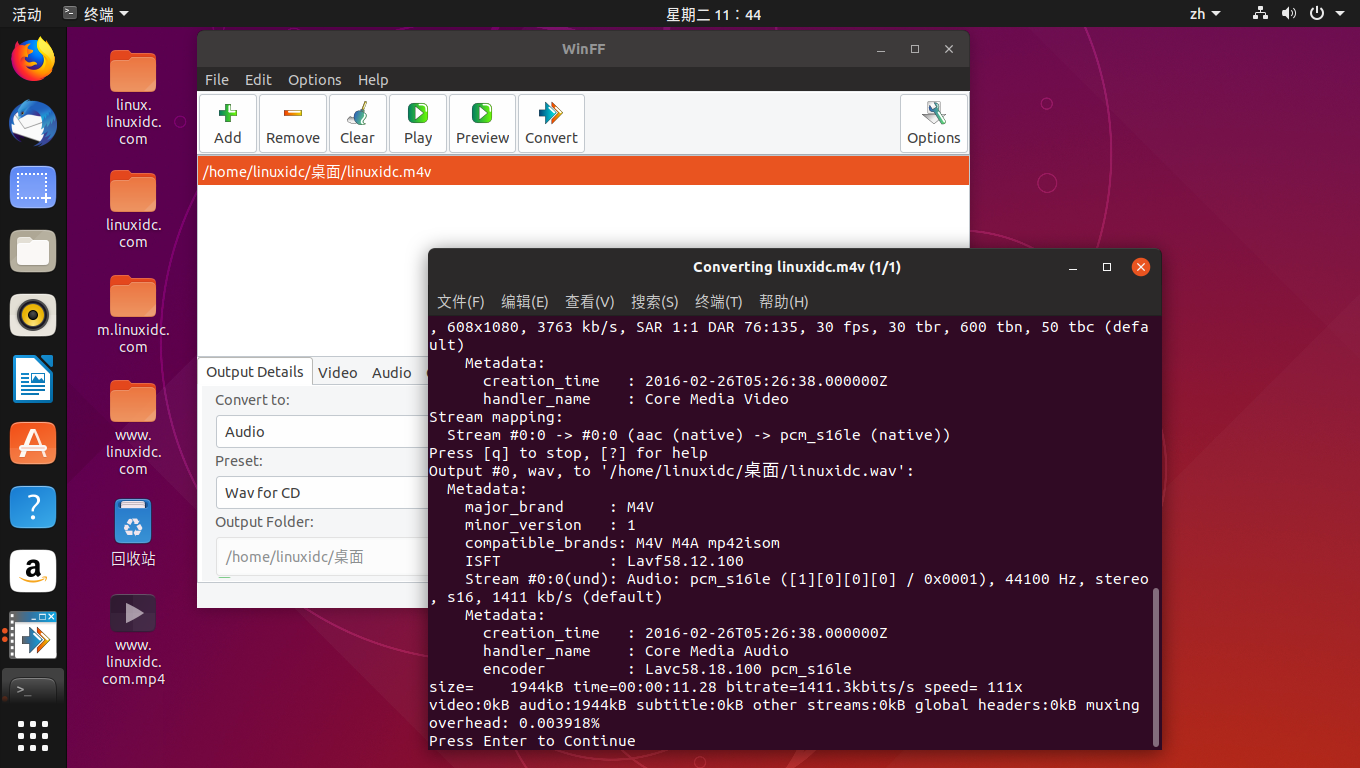Launch Firefox from the dock
Image resolution: width=1360 pixels, height=768 pixels.
[x=33, y=60]
